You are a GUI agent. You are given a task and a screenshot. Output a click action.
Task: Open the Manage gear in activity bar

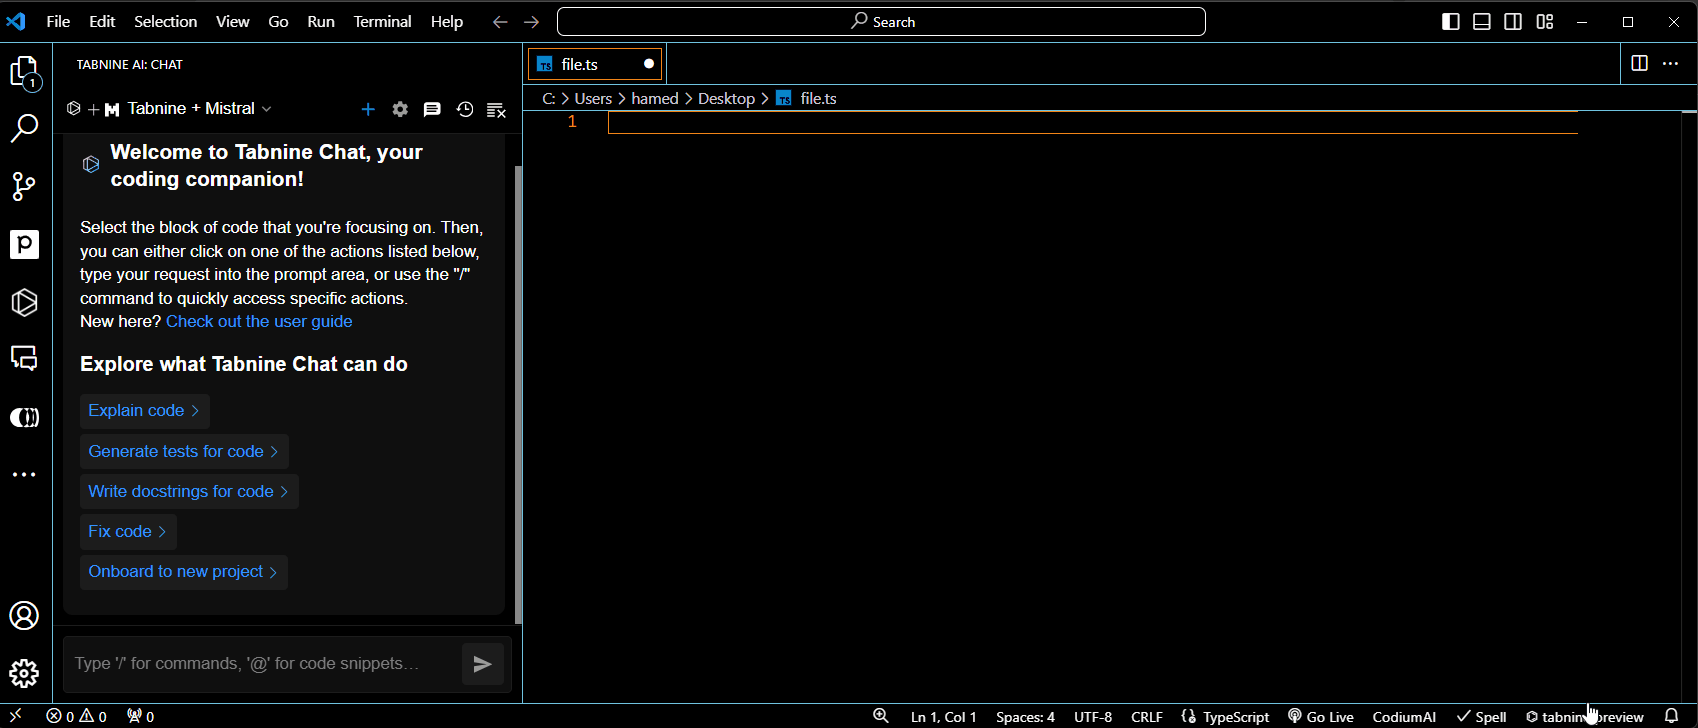pyautogui.click(x=25, y=673)
